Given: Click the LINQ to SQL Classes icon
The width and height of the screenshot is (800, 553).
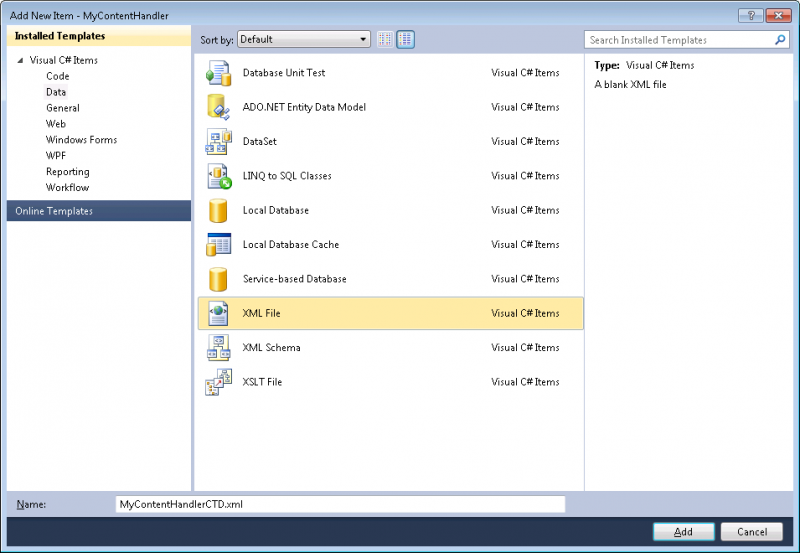Looking at the screenshot, I should click(x=219, y=176).
